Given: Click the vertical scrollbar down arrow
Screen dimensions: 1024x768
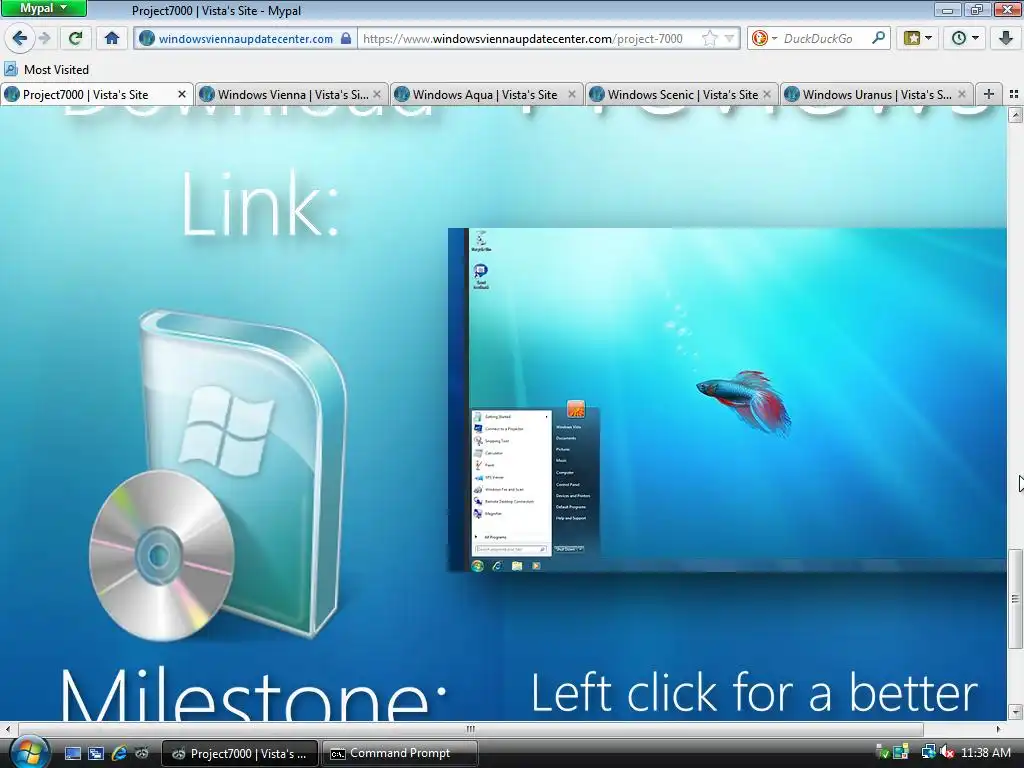Looking at the screenshot, I should (1015, 712).
